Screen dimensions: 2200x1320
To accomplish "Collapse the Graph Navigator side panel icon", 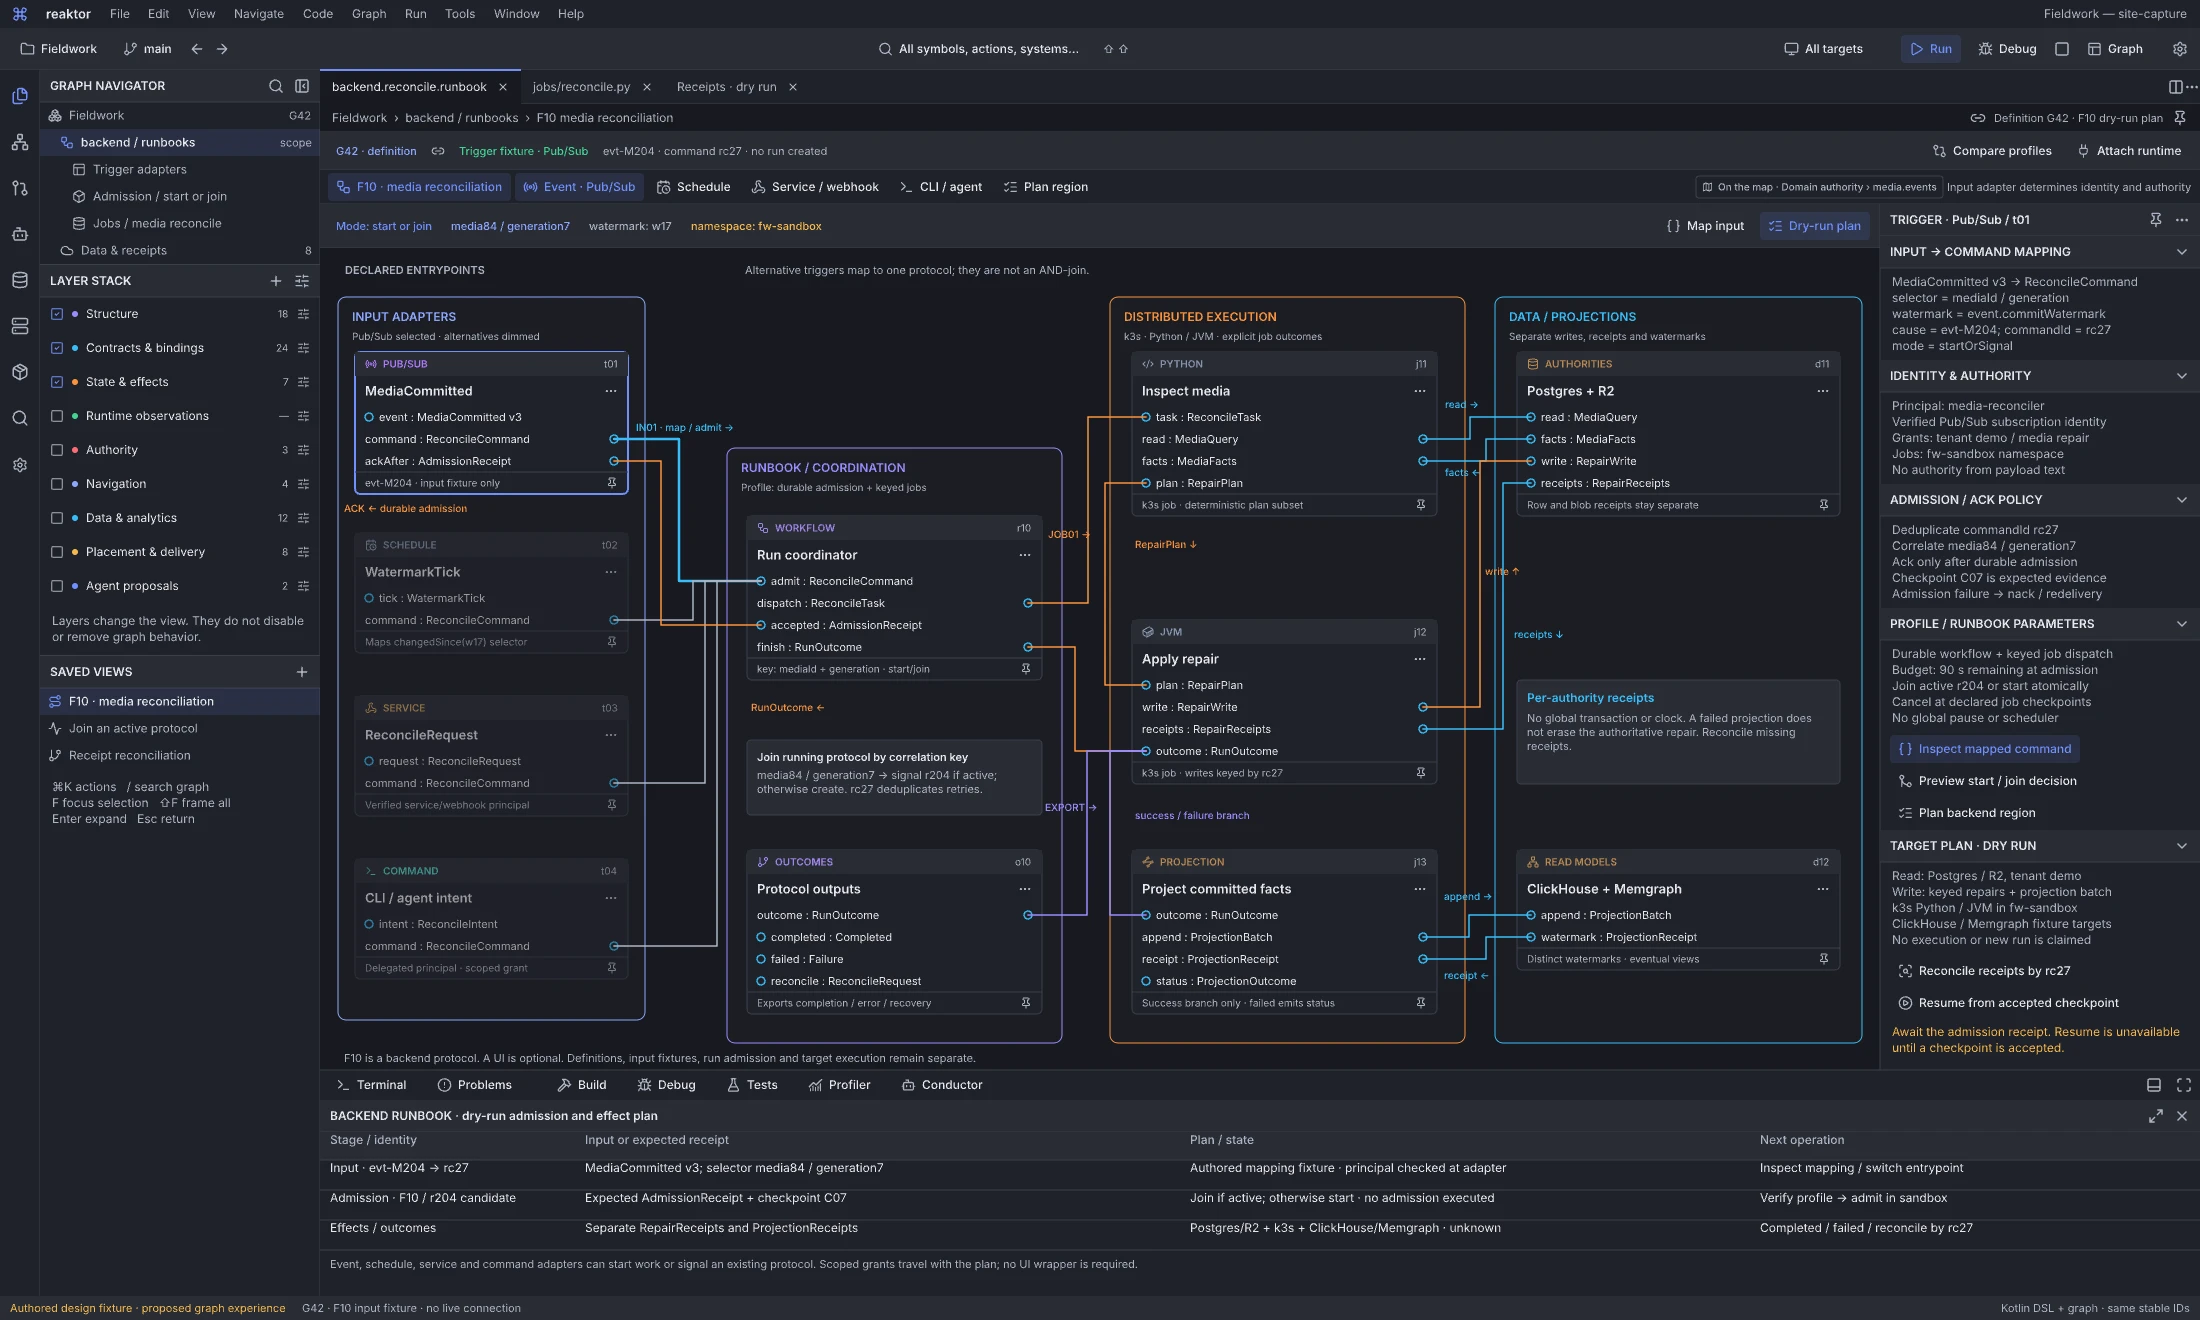I will tap(302, 86).
